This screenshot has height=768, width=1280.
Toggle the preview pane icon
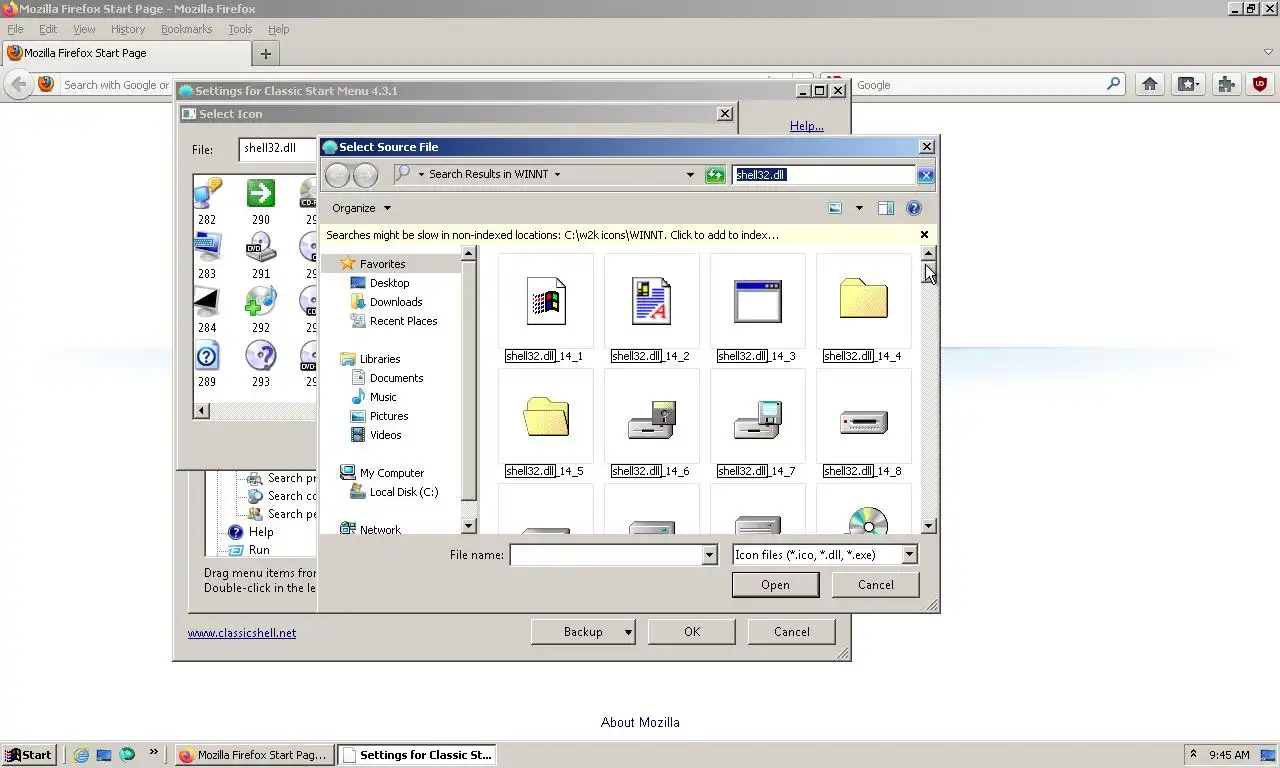886,208
